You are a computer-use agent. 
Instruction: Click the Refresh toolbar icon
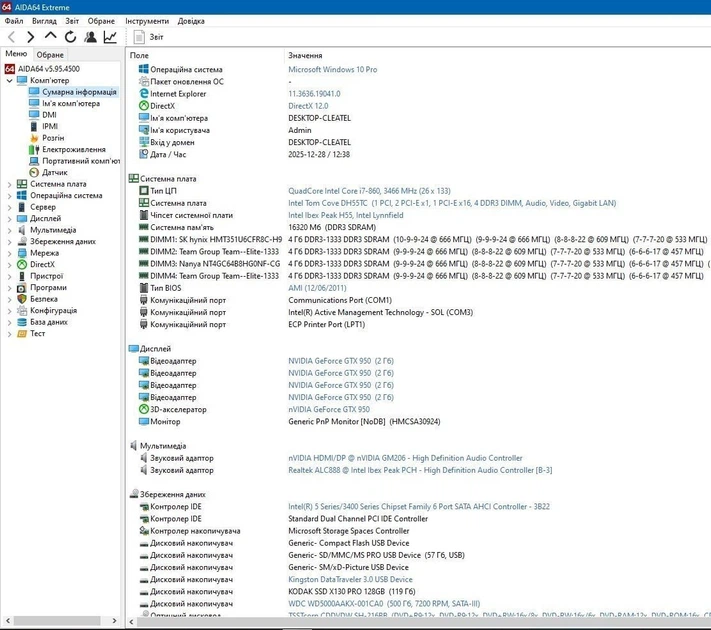click(x=70, y=37)
